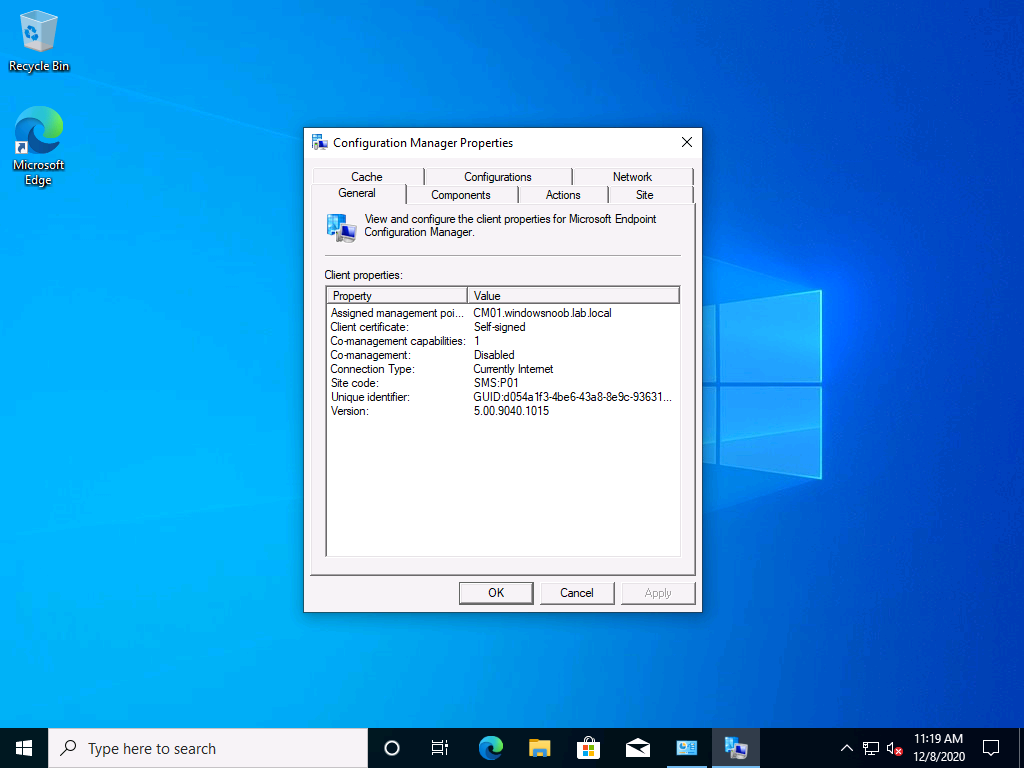
Task: Sort by the Value column header
Action: pos(573,296)
